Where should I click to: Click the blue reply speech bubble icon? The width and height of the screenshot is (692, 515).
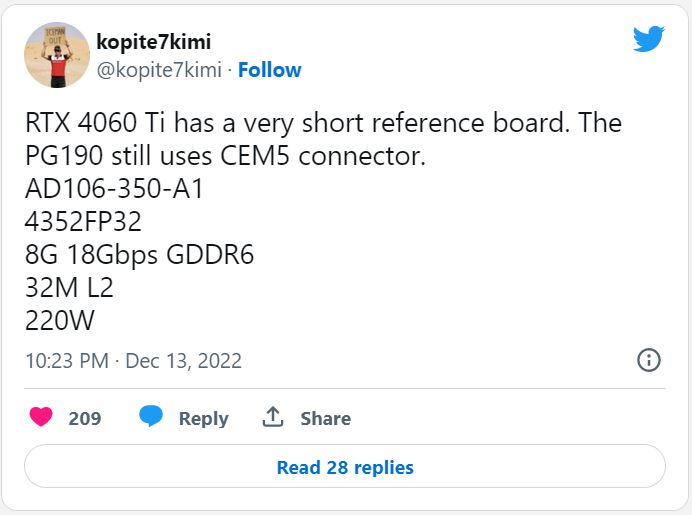150,416
